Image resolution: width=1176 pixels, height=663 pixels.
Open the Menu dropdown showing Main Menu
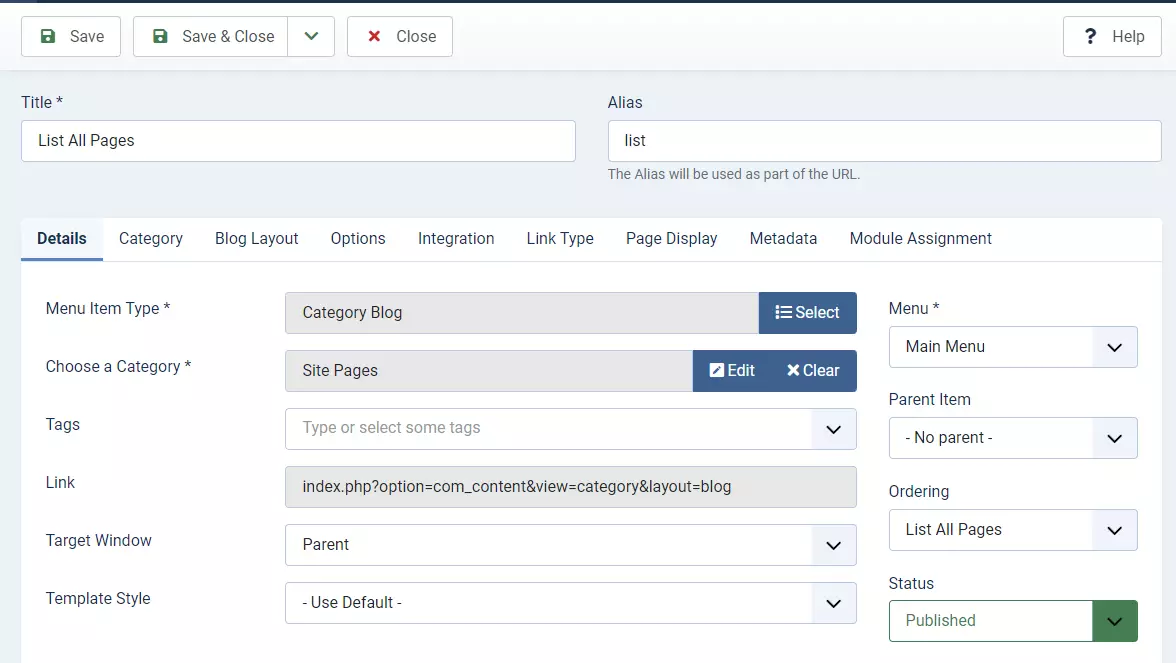coord(1013,346)
